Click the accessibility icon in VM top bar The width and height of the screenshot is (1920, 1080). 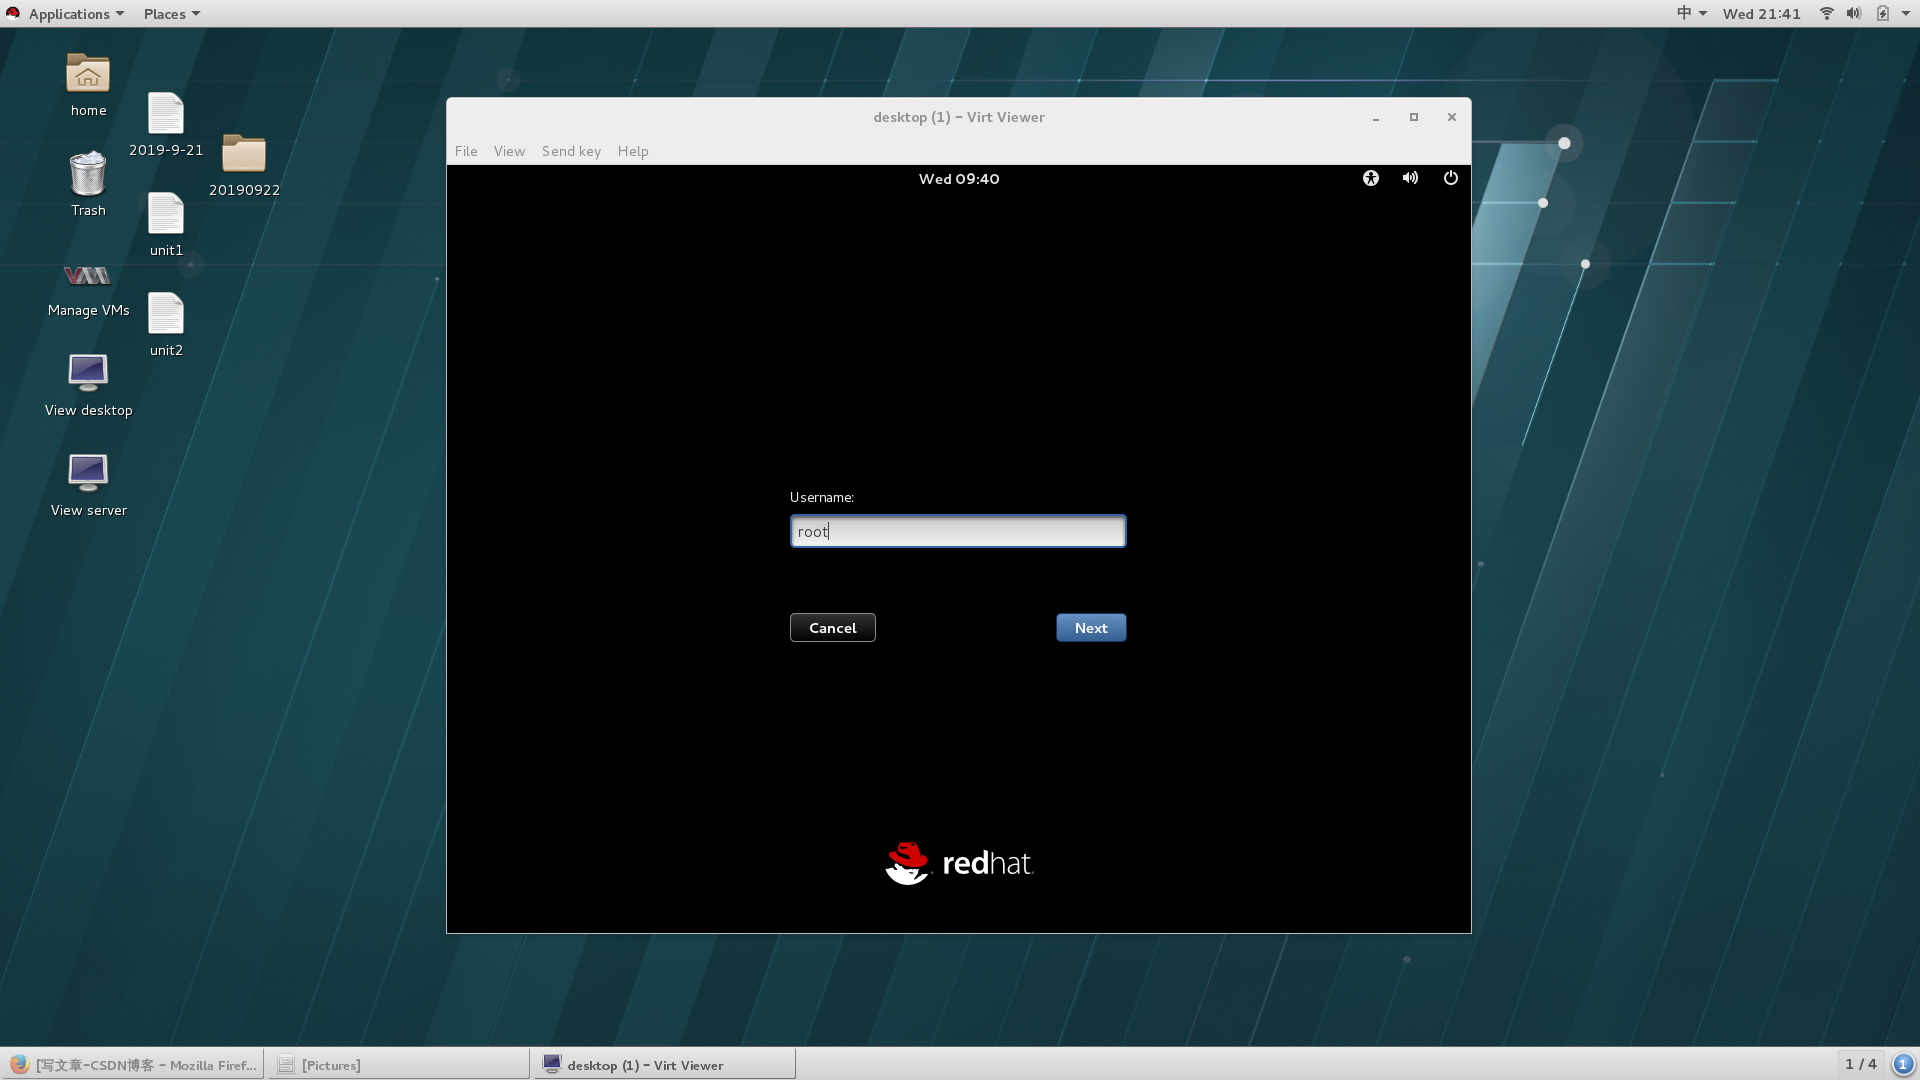(1370, 178)
